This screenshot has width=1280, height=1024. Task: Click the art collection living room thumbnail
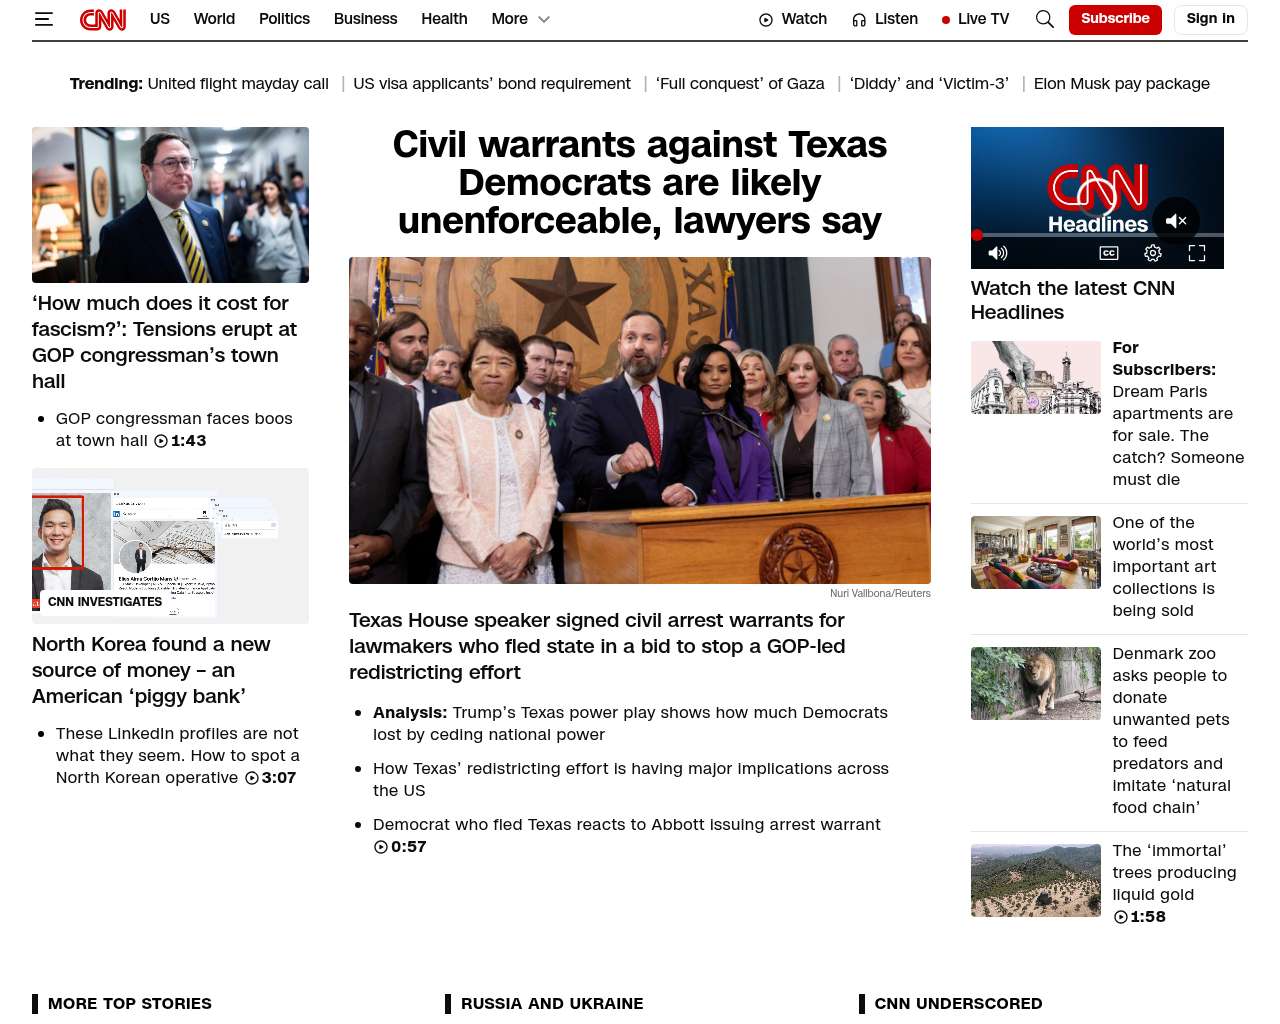click(1036, 552)
